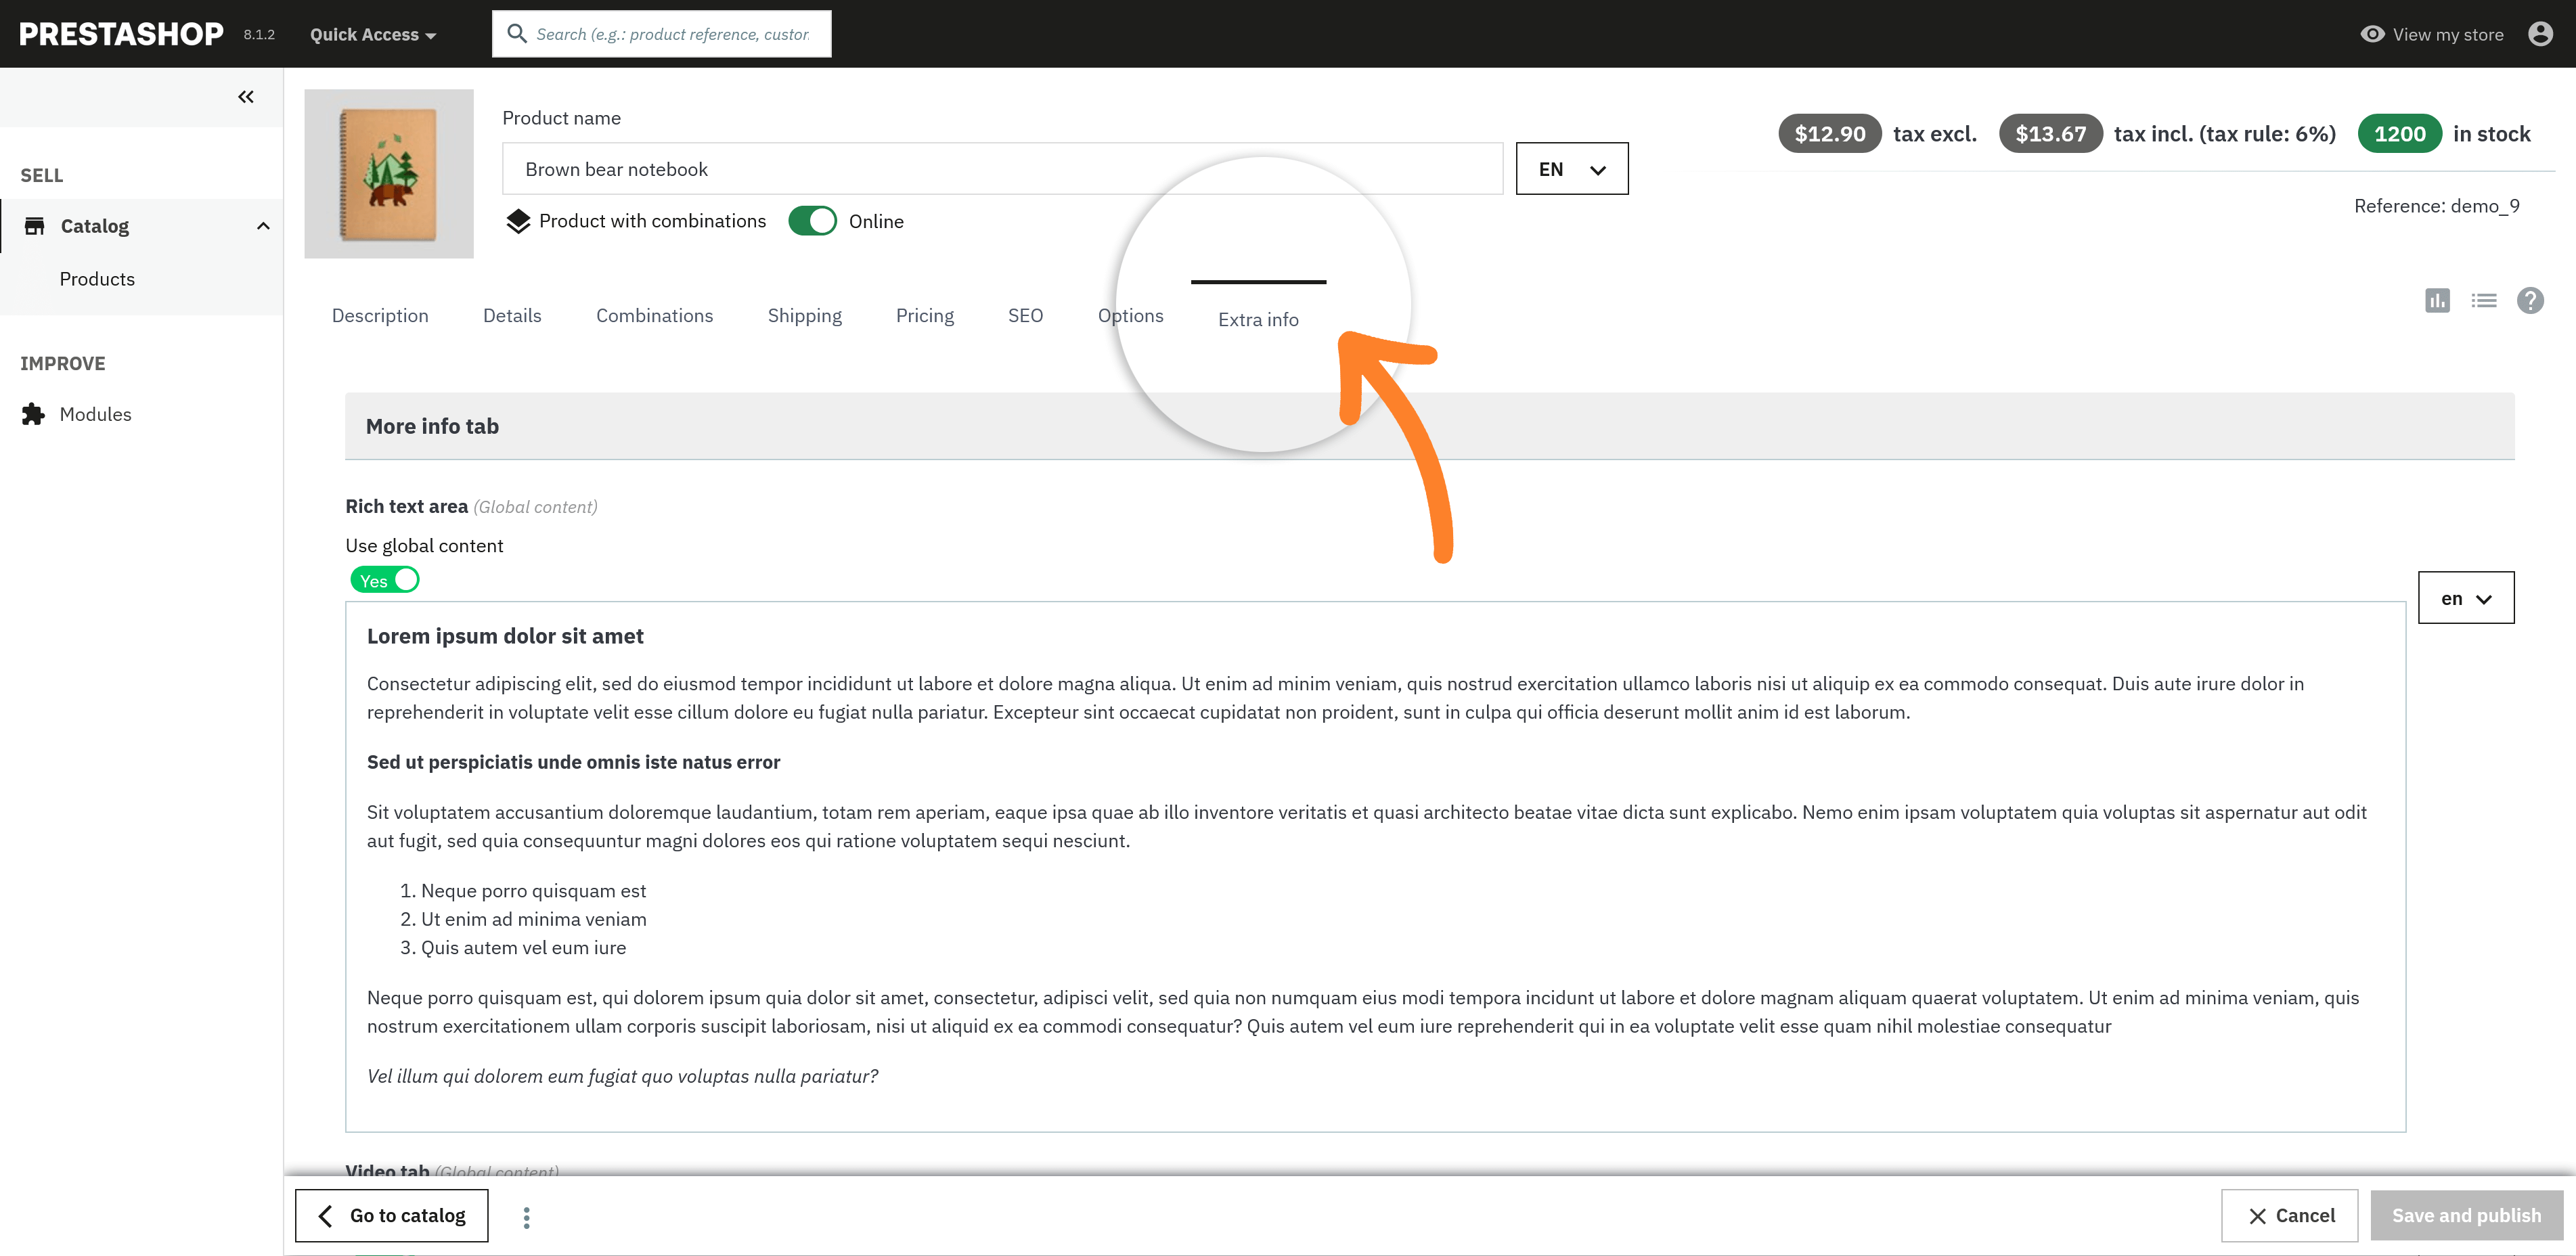The width and height of the screenshot is (2576, 1256).
Task: Click the italic Vel illum qui dolorem line
Action: (622, 1076)
